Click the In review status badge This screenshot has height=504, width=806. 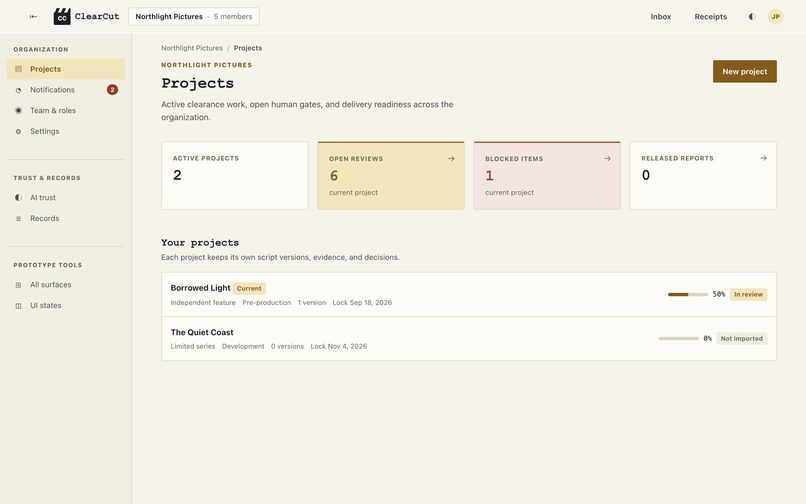pyautogui.click(x=748, y=294)
